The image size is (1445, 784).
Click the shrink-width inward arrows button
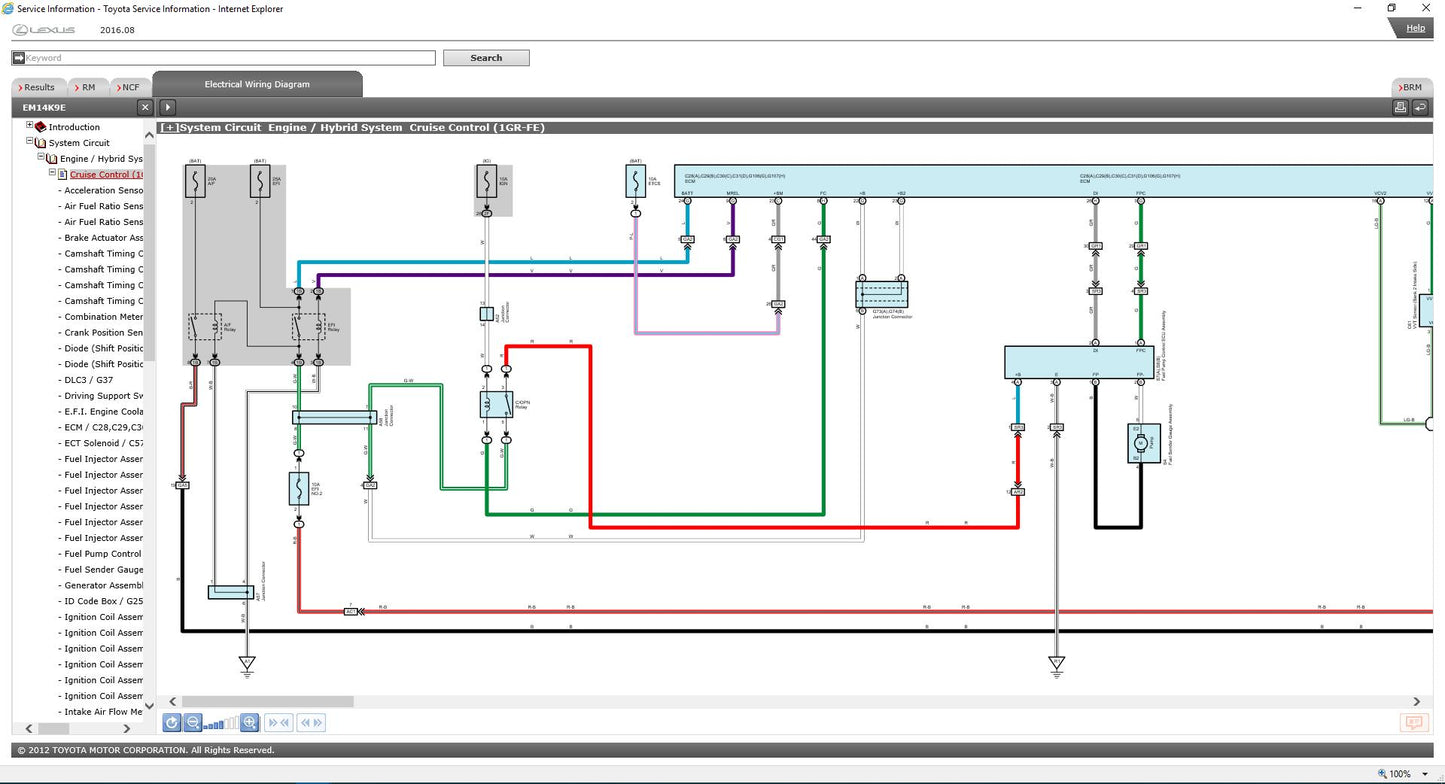click(x=279, y=723)
